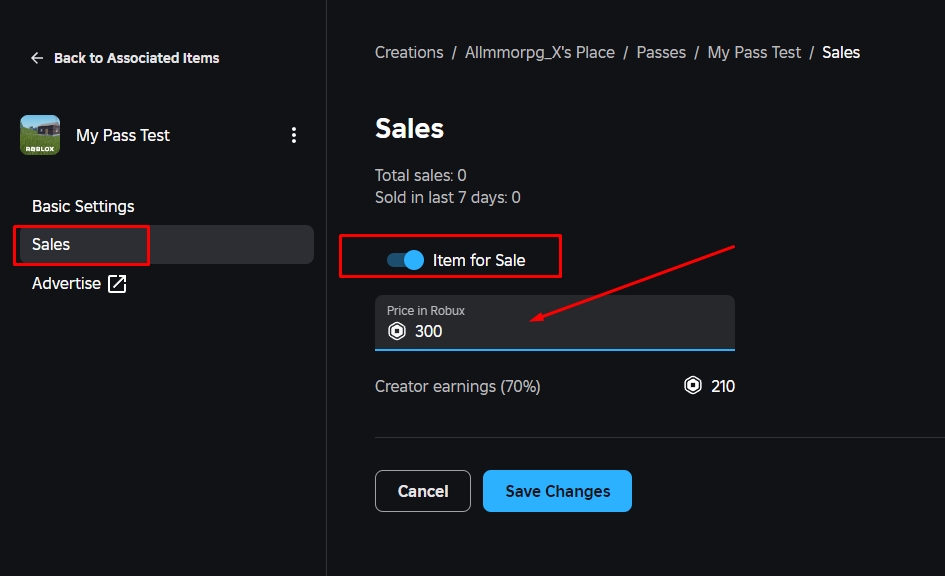
Task: Click Back to Associated Items link
Action: click(136, 58)
